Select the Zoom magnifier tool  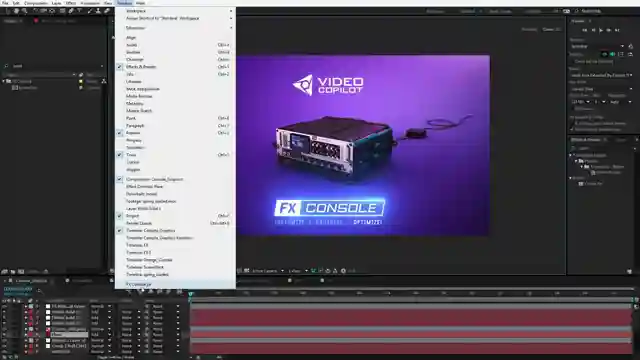[x=24, y=11]
